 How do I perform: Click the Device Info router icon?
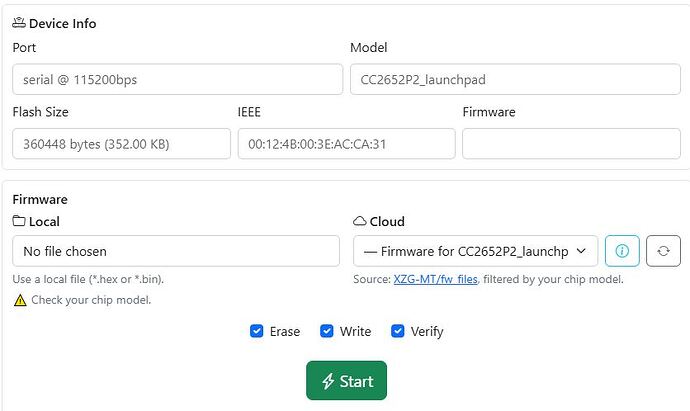pos(19,22)
